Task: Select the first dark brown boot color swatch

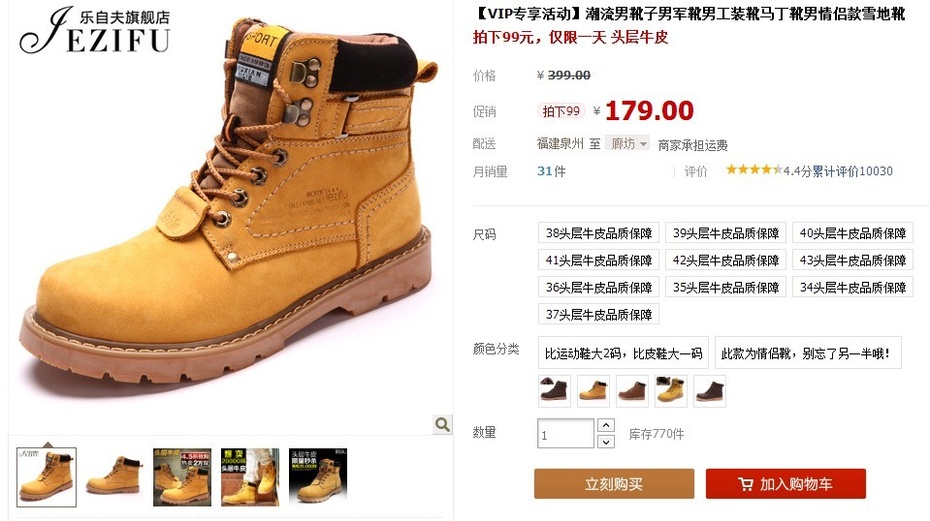Action: [x=554, y=391]
